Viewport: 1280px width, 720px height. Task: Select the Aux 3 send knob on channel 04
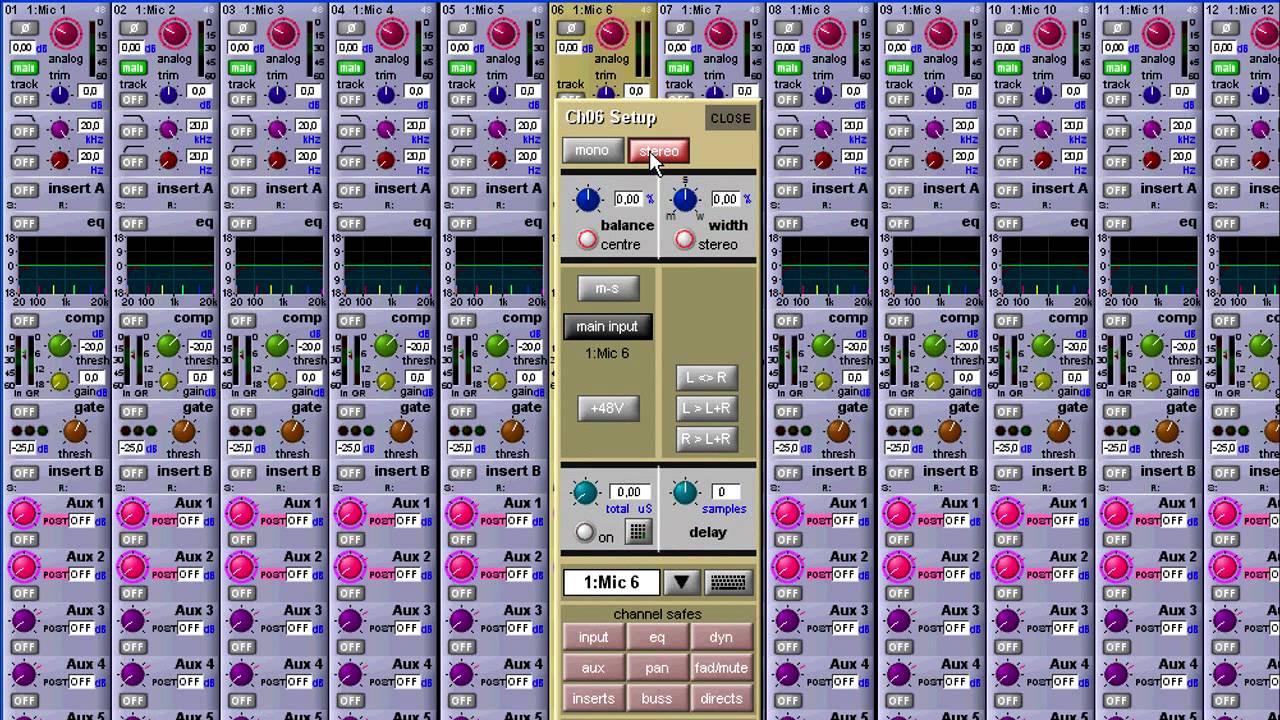(350, 621)
